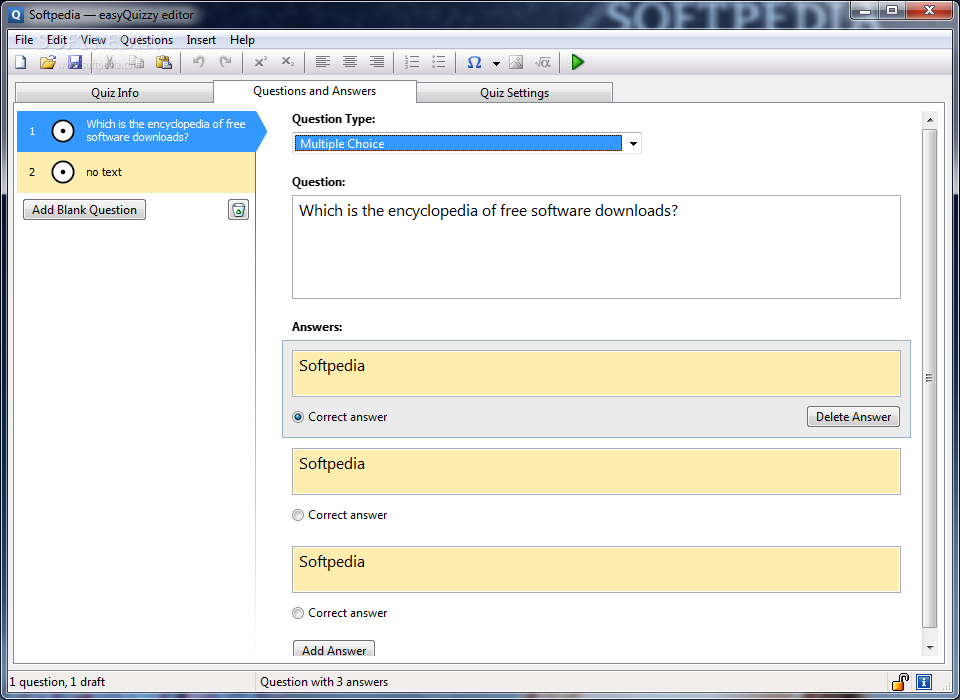
Task: Click 'Question with 3 answers' status text
Action: pos(324,682)
